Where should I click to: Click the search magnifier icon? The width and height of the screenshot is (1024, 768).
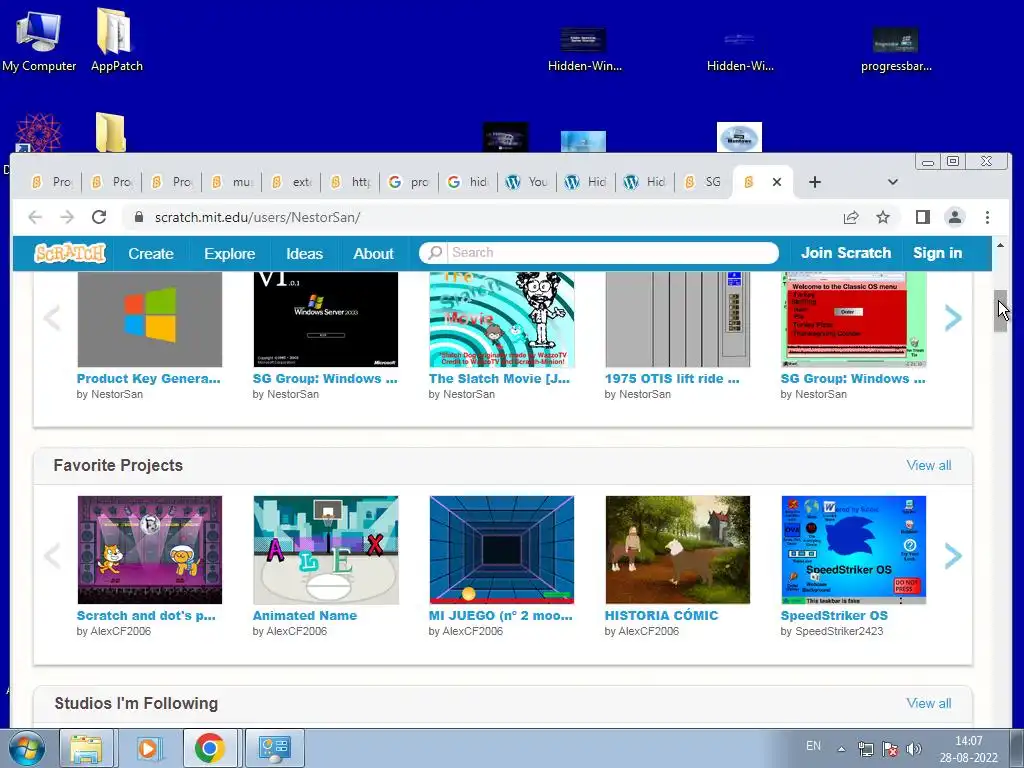(x=435, y=253)
